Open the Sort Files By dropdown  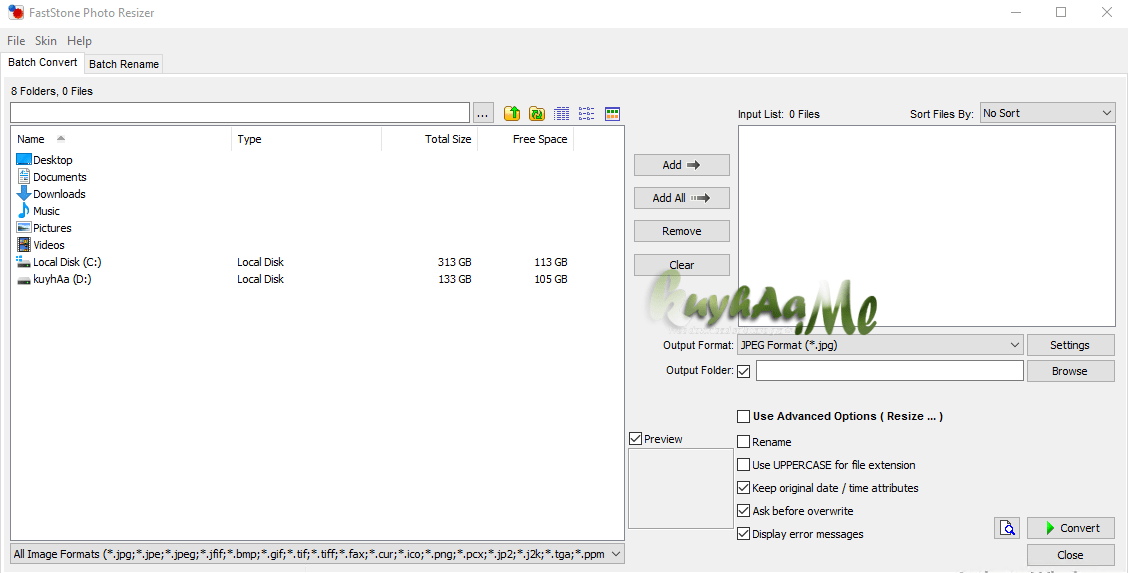pyautogui.click(x=1047, y=113)
